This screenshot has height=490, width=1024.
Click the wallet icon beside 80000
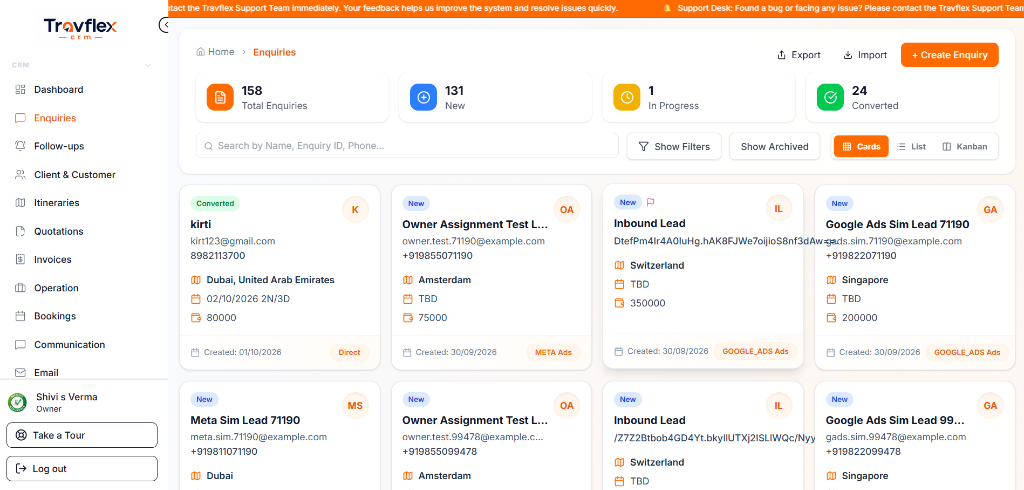(x=195, y=318)
